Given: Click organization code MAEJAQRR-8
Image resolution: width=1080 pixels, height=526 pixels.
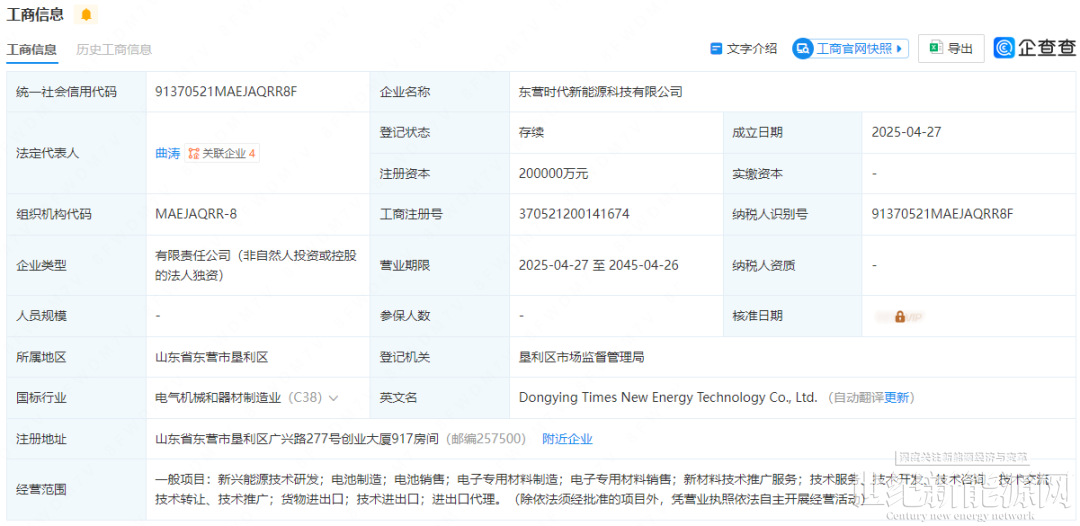Looking at the screenshot, I should point(196,214).
